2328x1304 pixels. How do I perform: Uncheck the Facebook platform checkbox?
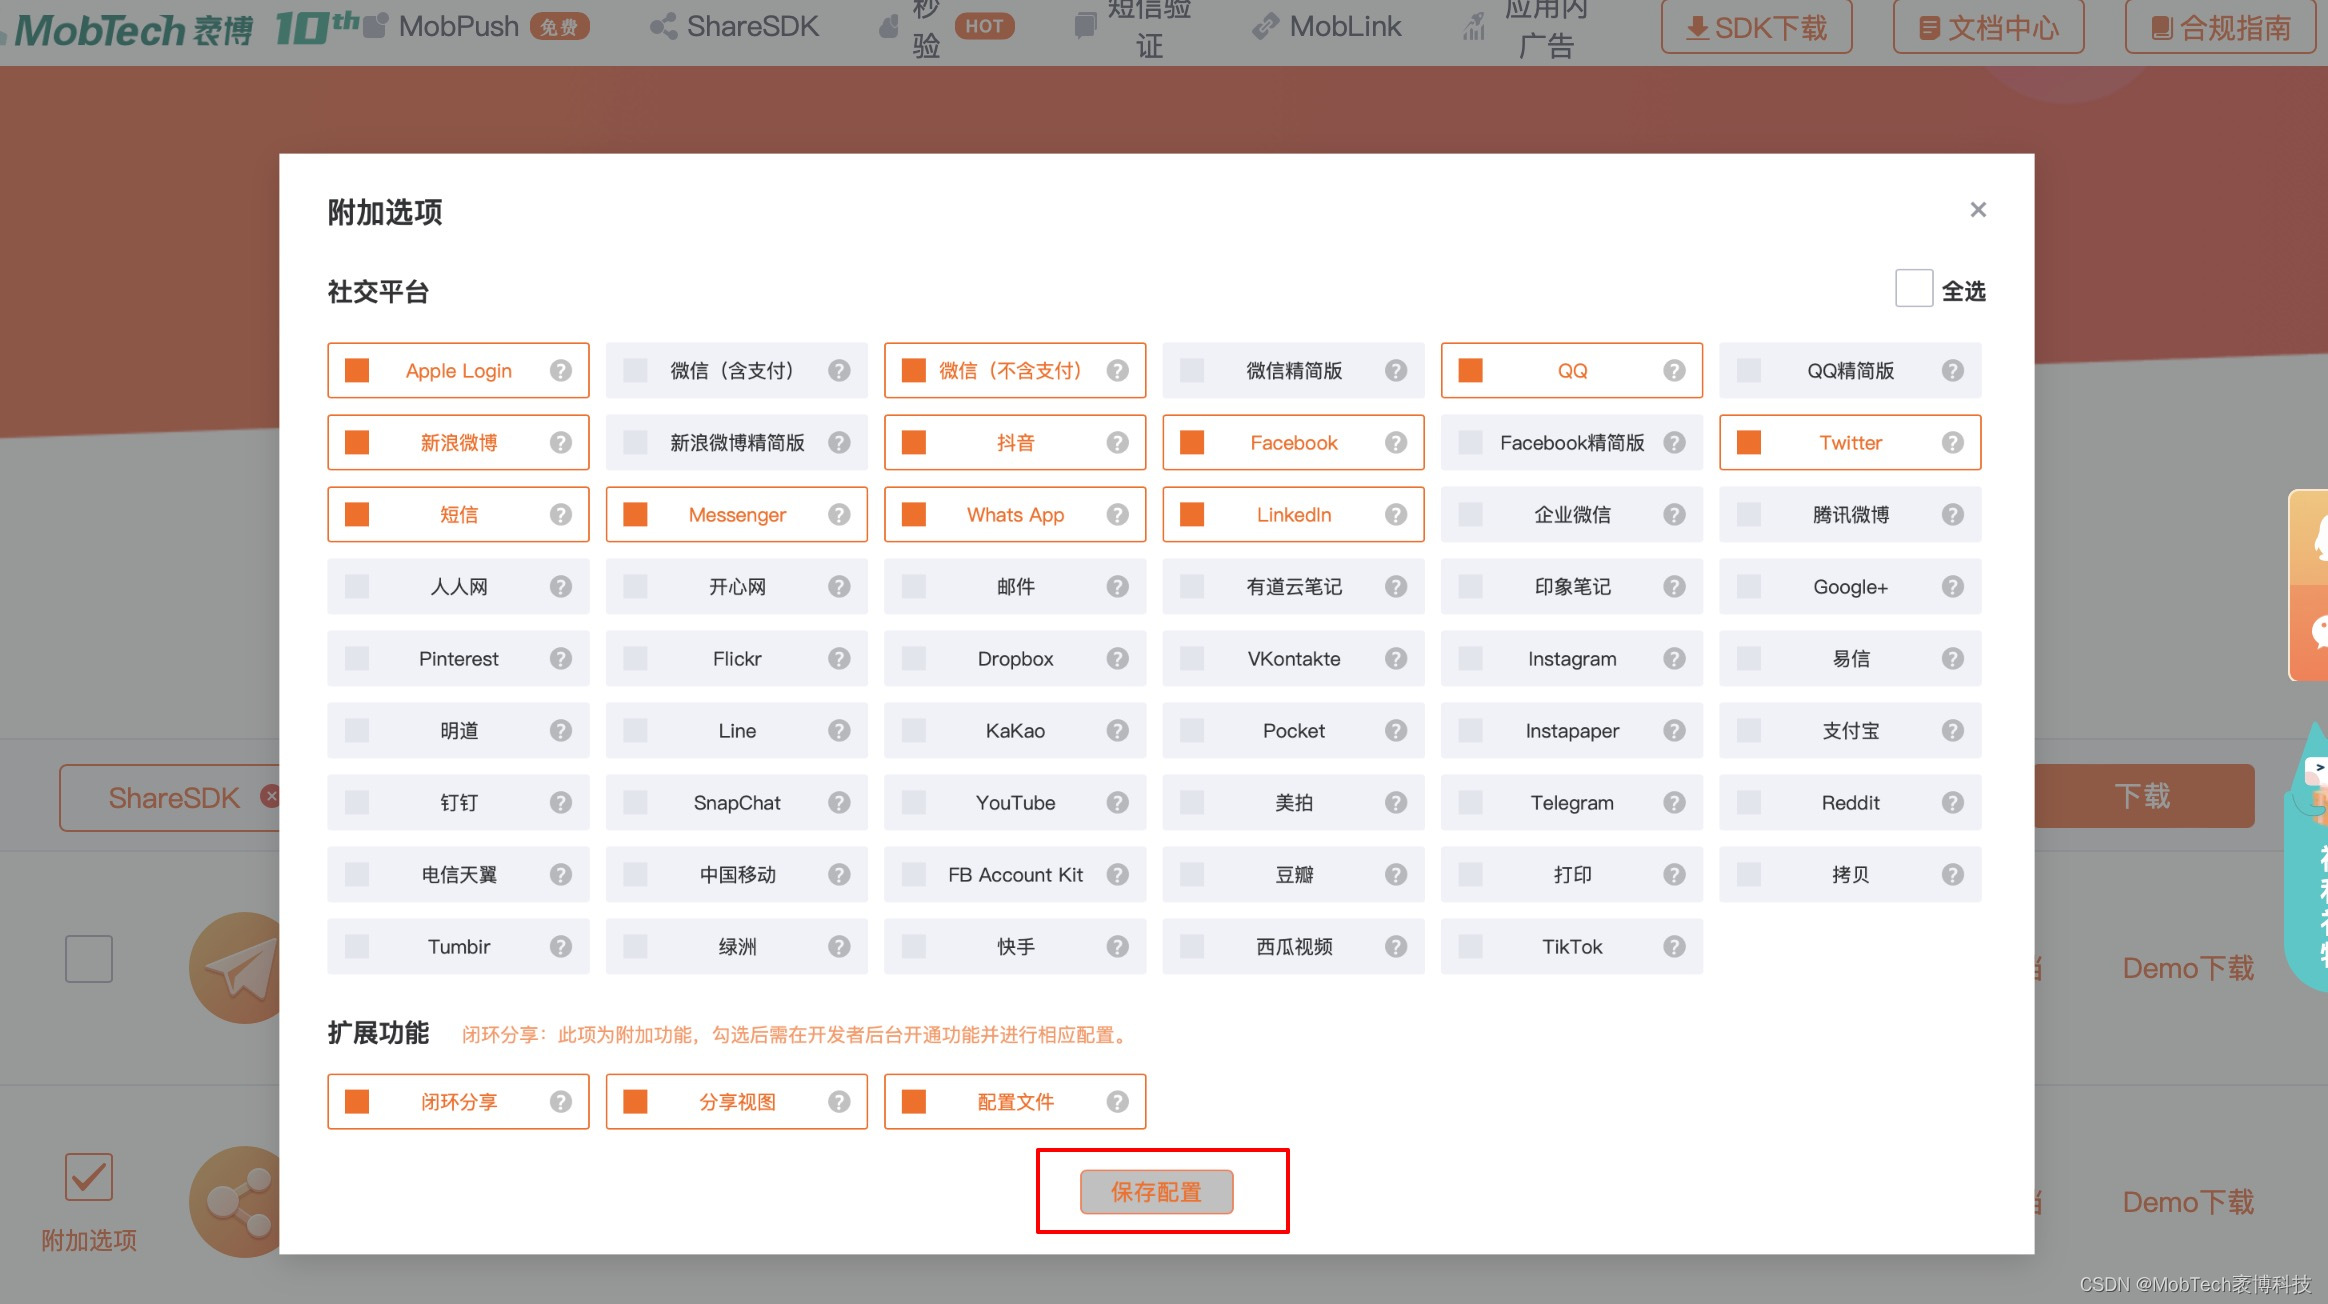1190,442
